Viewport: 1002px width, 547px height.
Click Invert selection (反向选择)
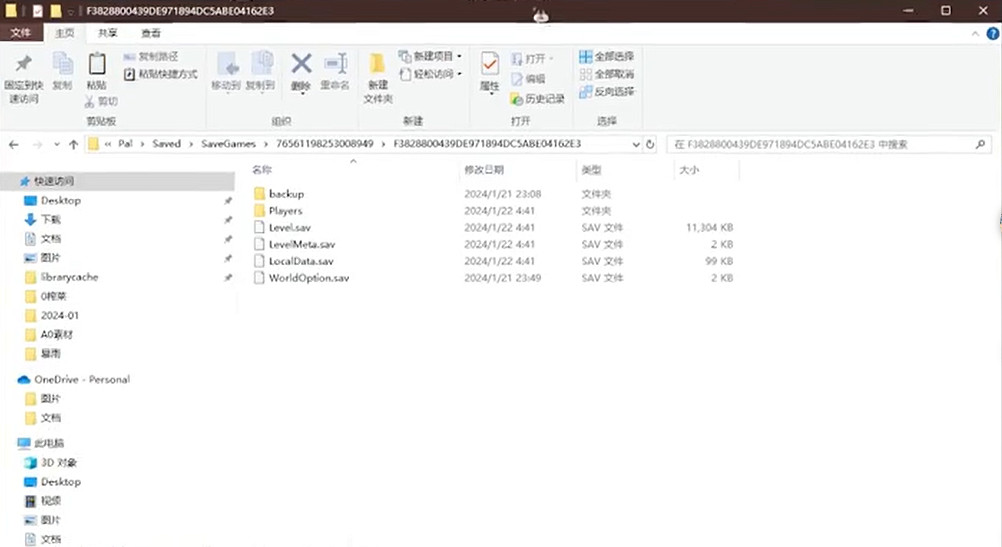click(606, 92)
